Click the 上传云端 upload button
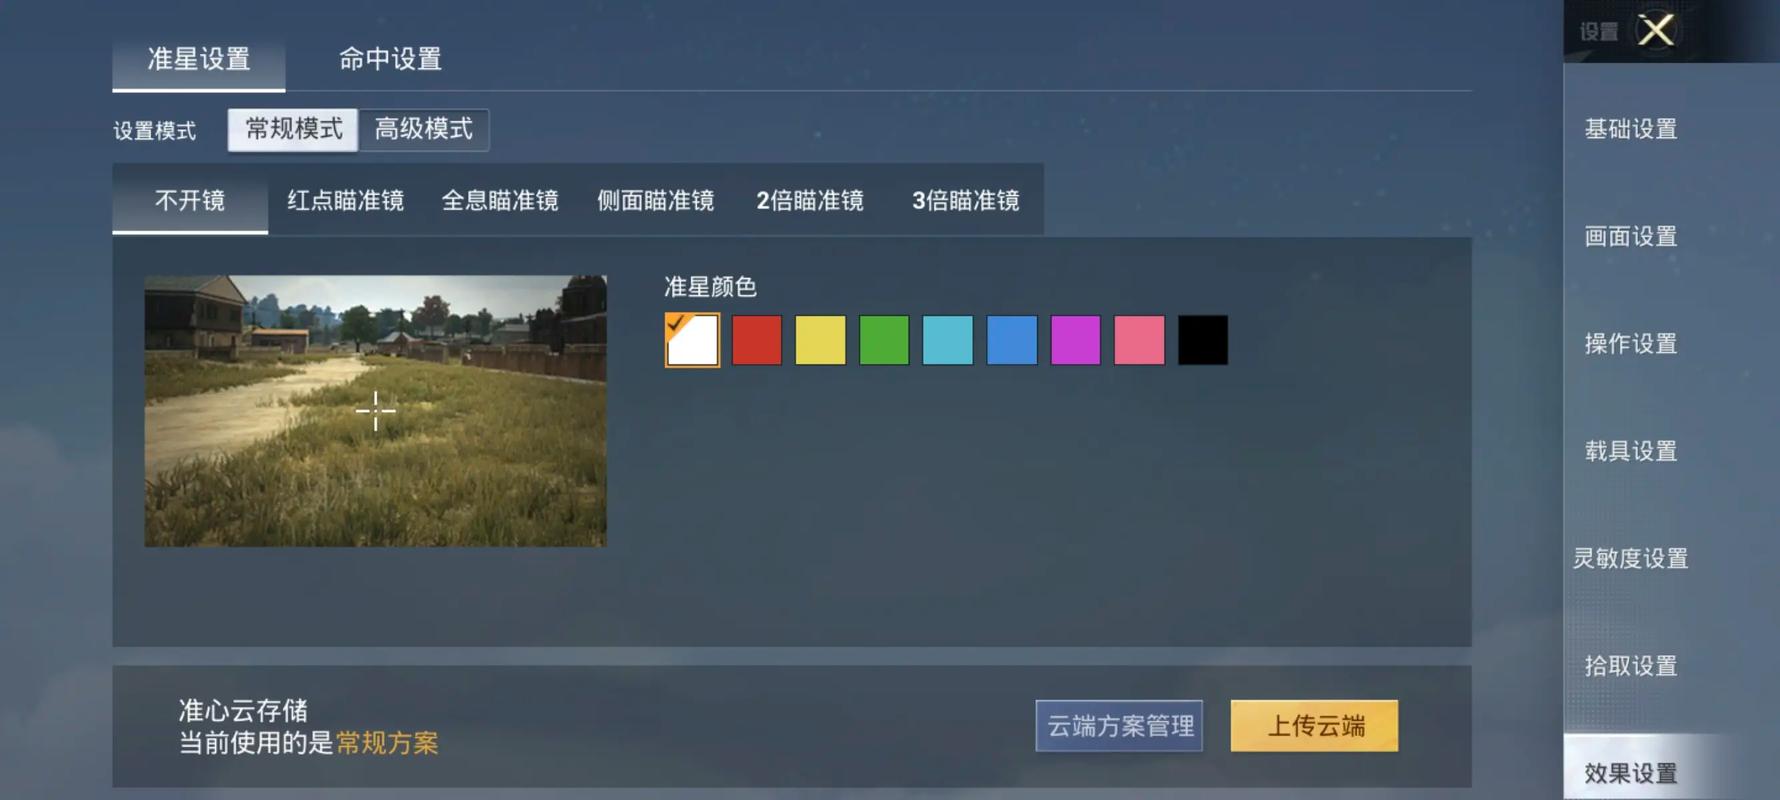This screenshot has height=800, width=1780. (1314, 726)
